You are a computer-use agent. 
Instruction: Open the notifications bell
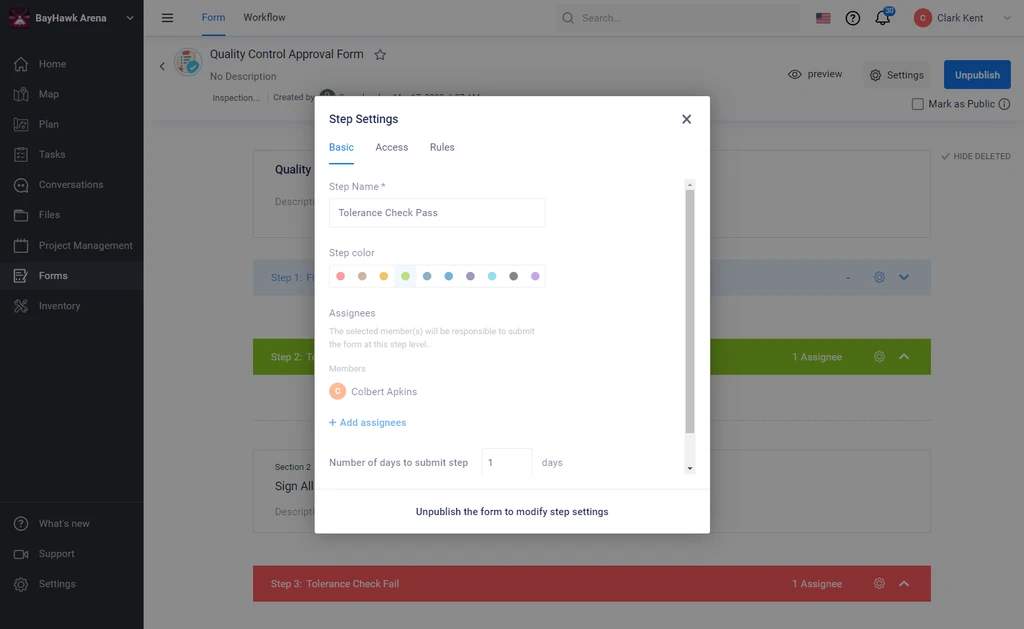pyautogui.click(x=883, y=18)
